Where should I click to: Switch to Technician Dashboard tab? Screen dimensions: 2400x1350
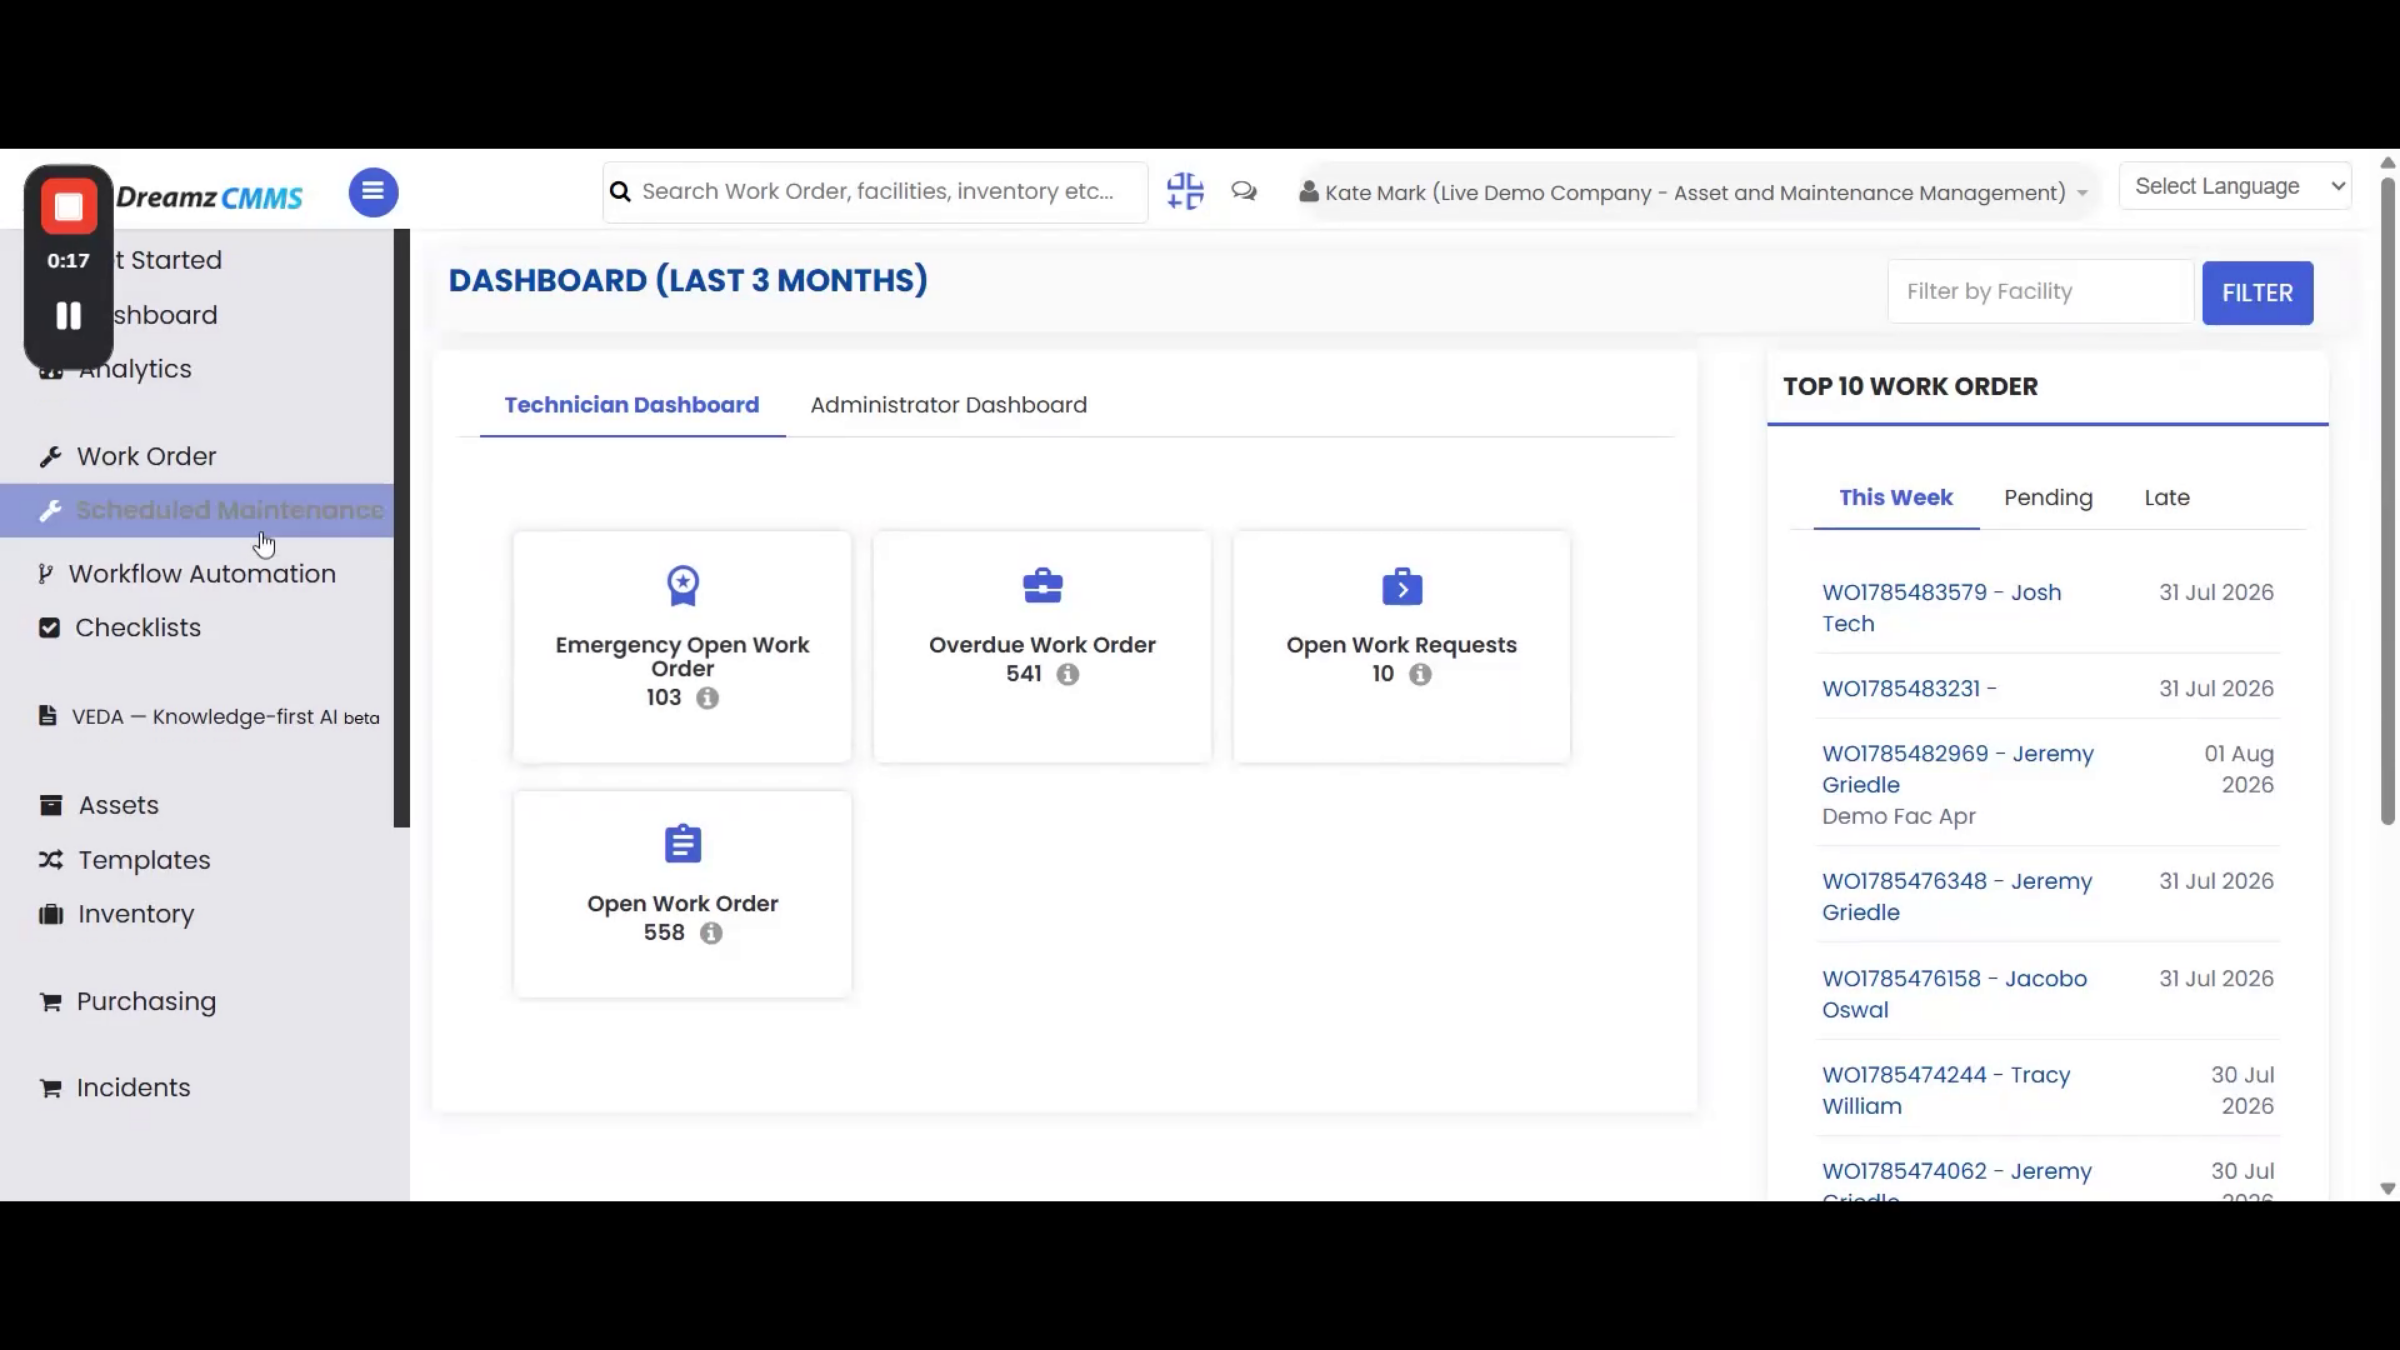tap(632, 405)
